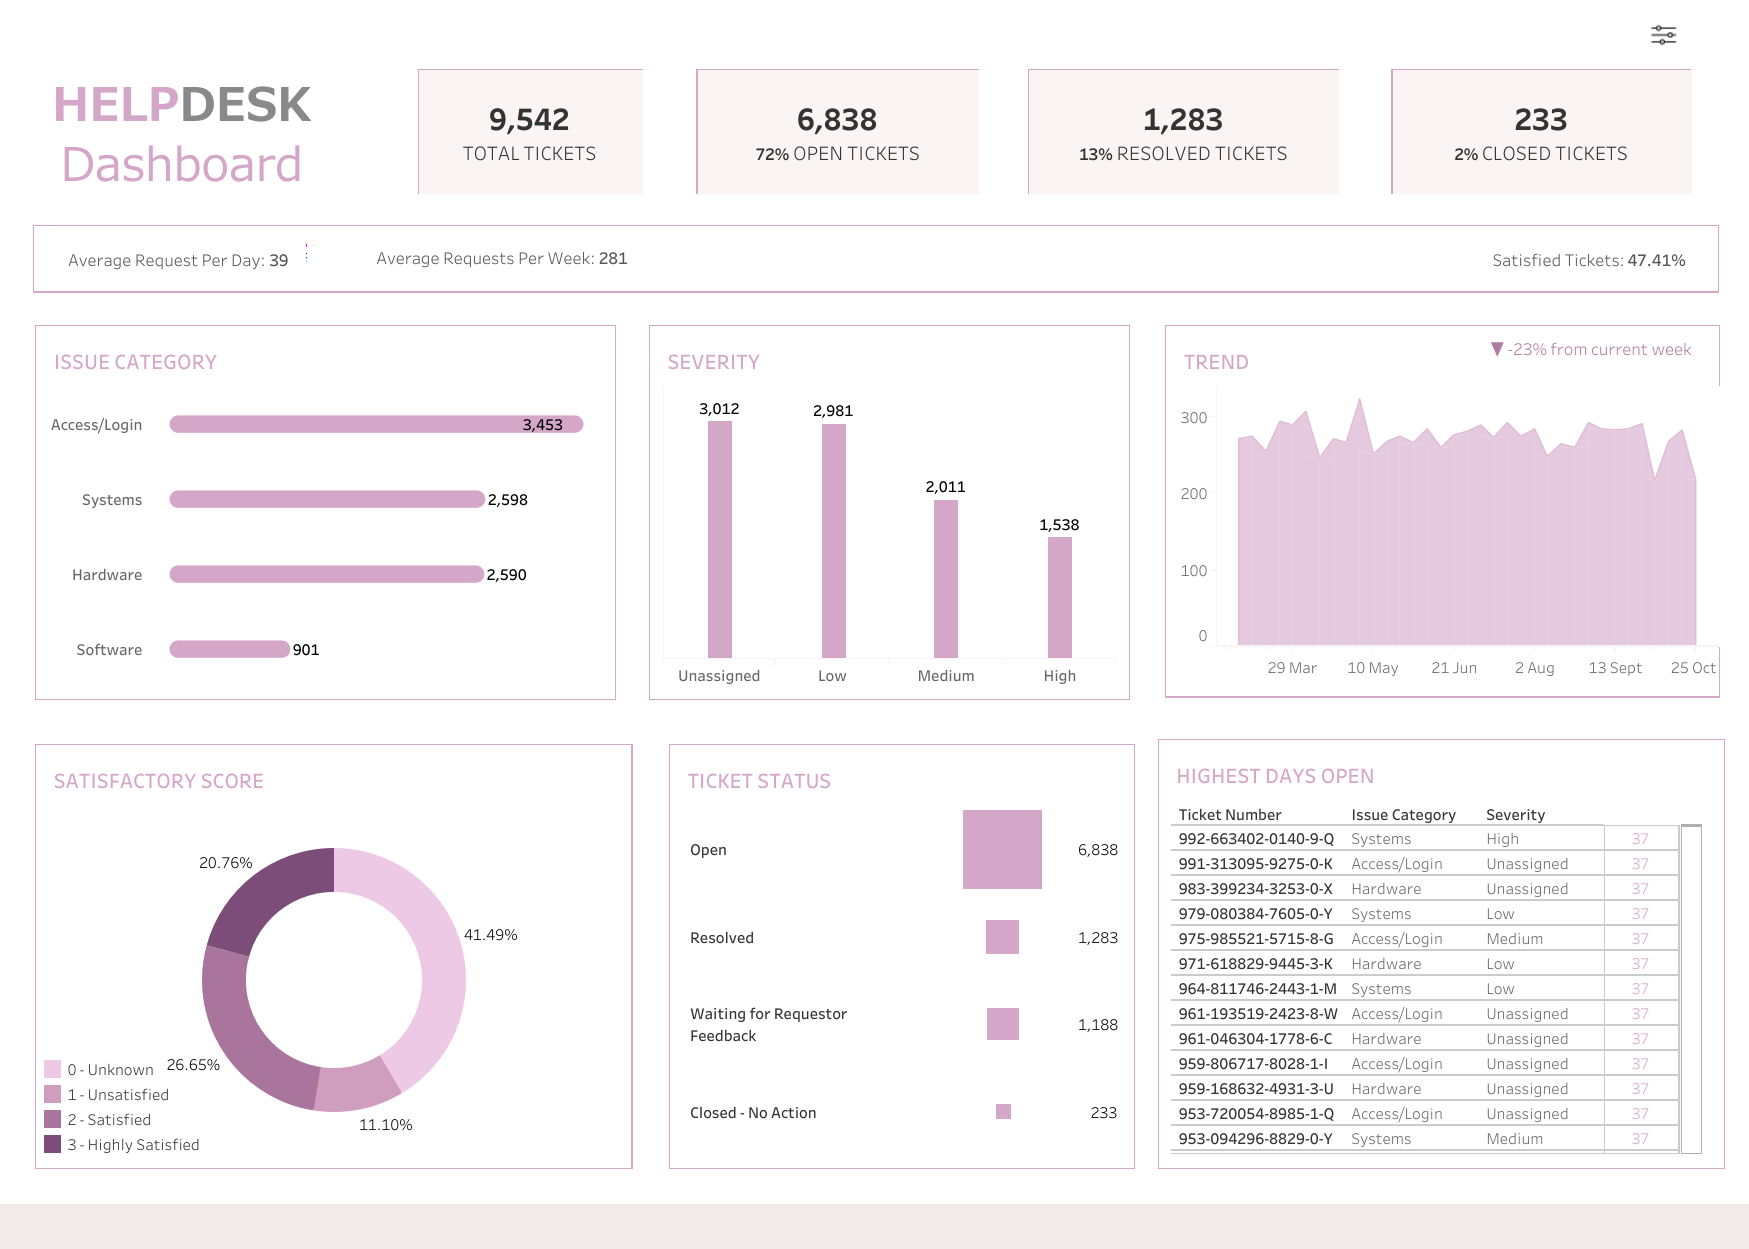The width and height of the screenshot is (1749, 1249).
Task: Select the Resolved Tickets 1,283 card
Action: point(1183,132)
